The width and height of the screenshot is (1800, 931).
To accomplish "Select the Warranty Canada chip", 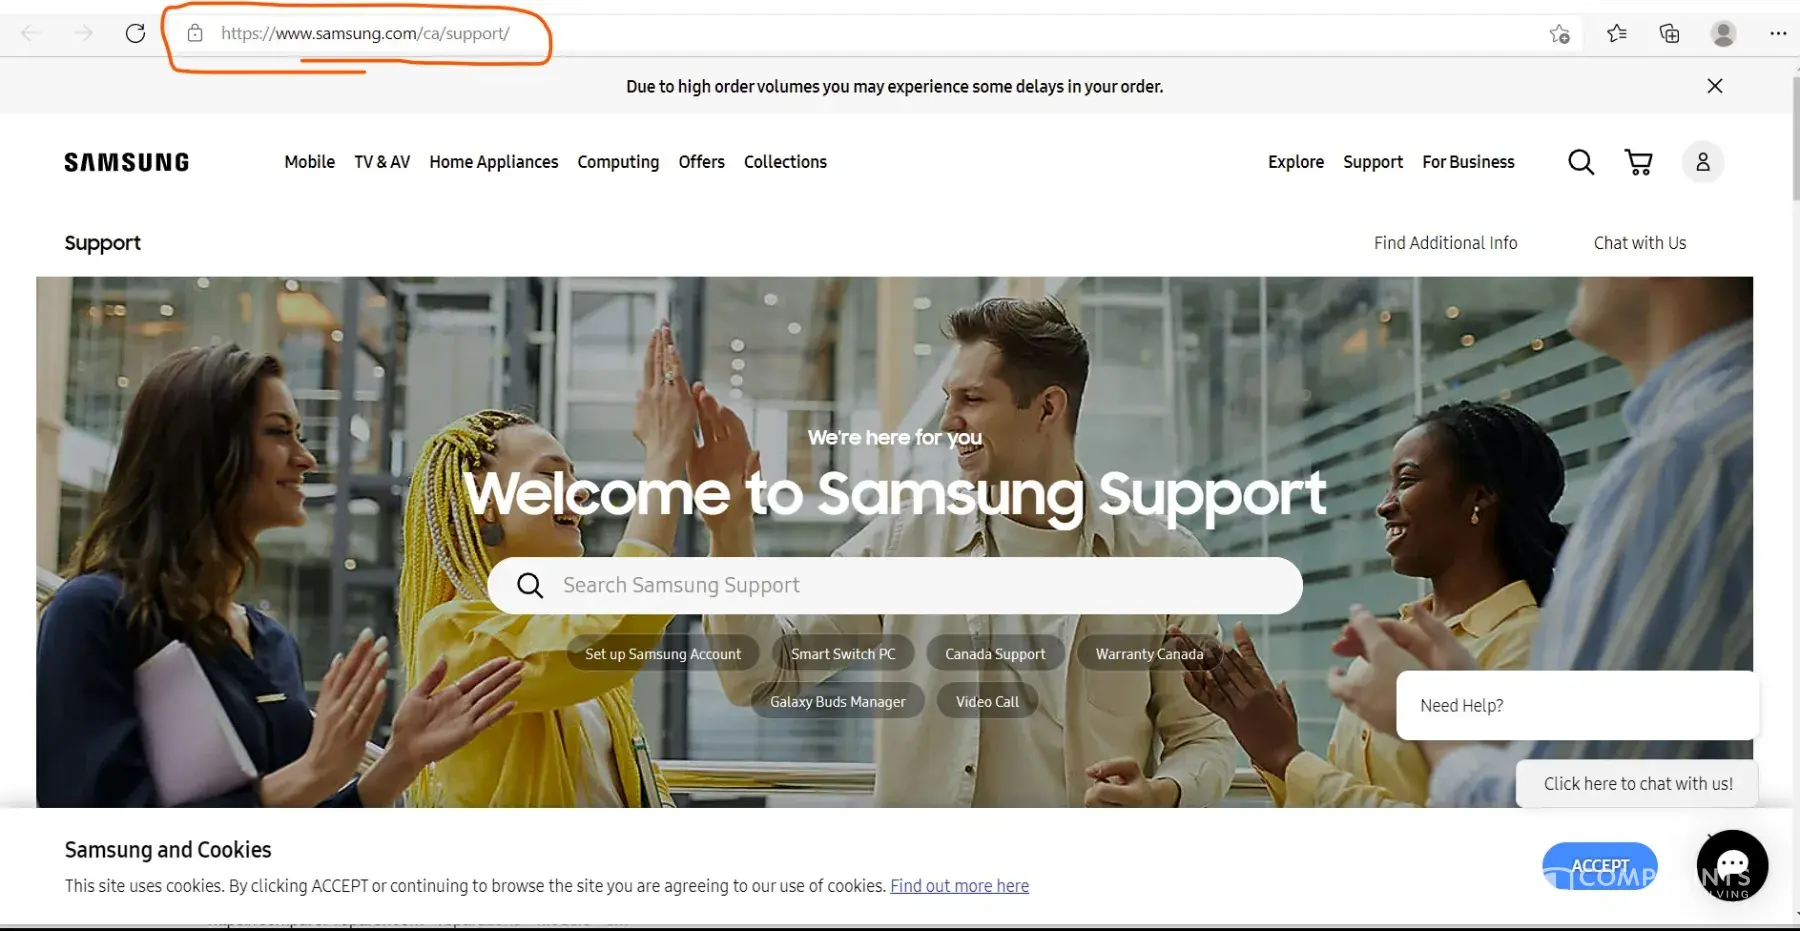I will [1149, 654].
